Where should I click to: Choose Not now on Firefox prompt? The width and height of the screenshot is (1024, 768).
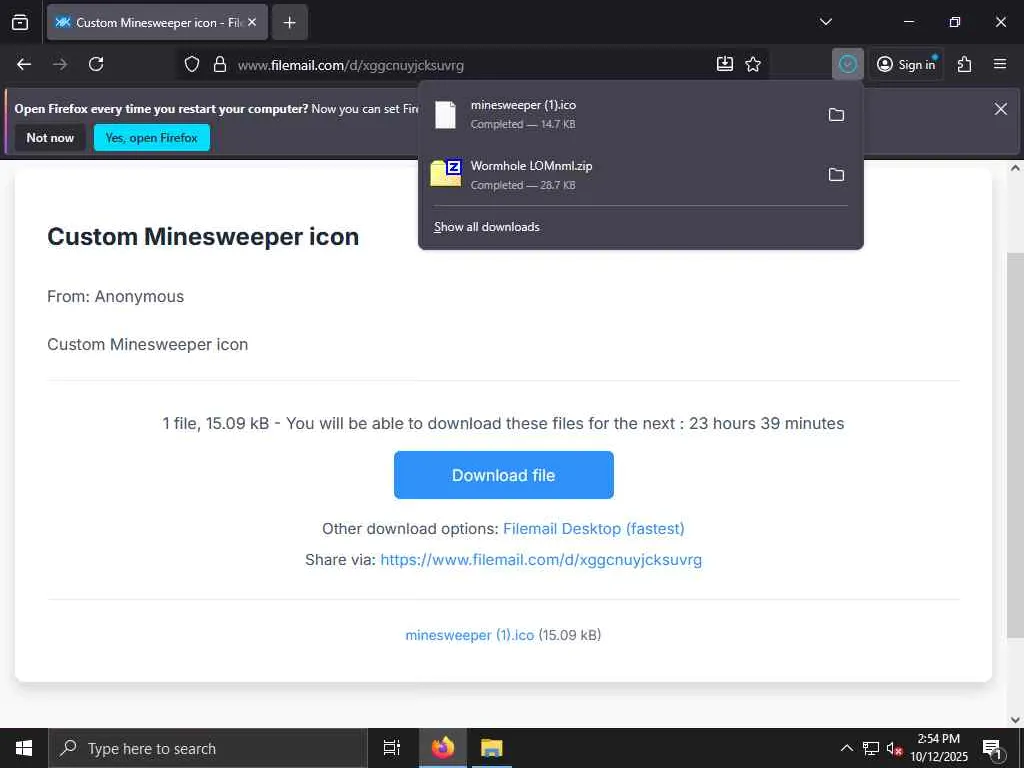50,138
